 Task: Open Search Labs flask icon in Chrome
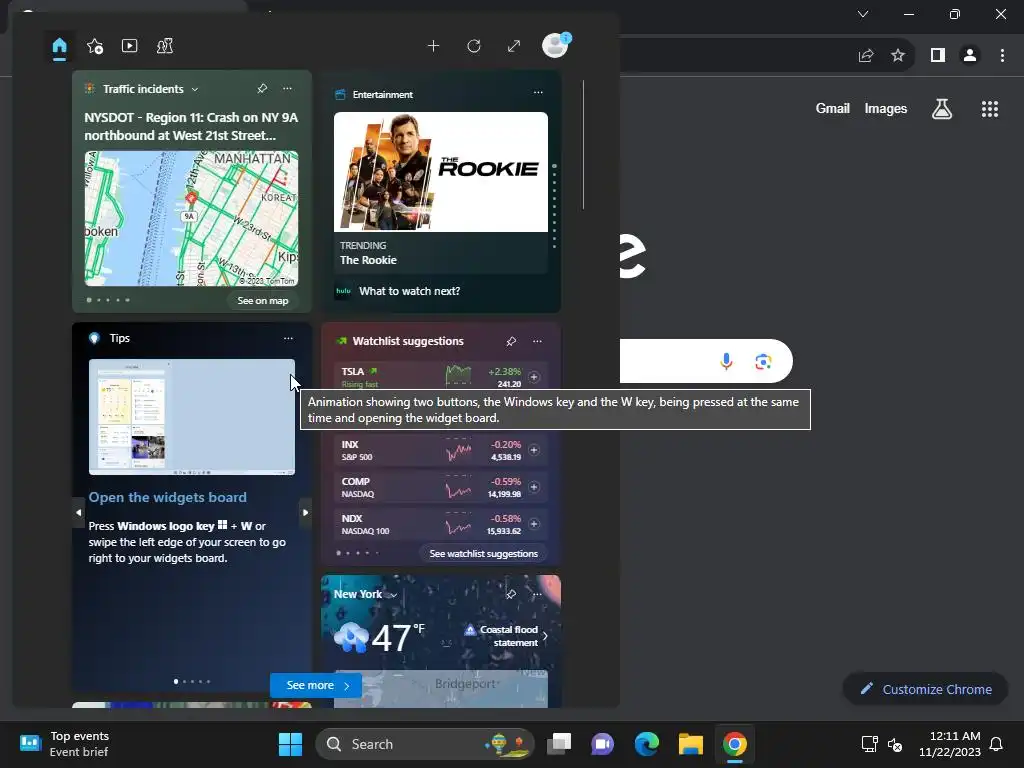(x=942, y=108)
